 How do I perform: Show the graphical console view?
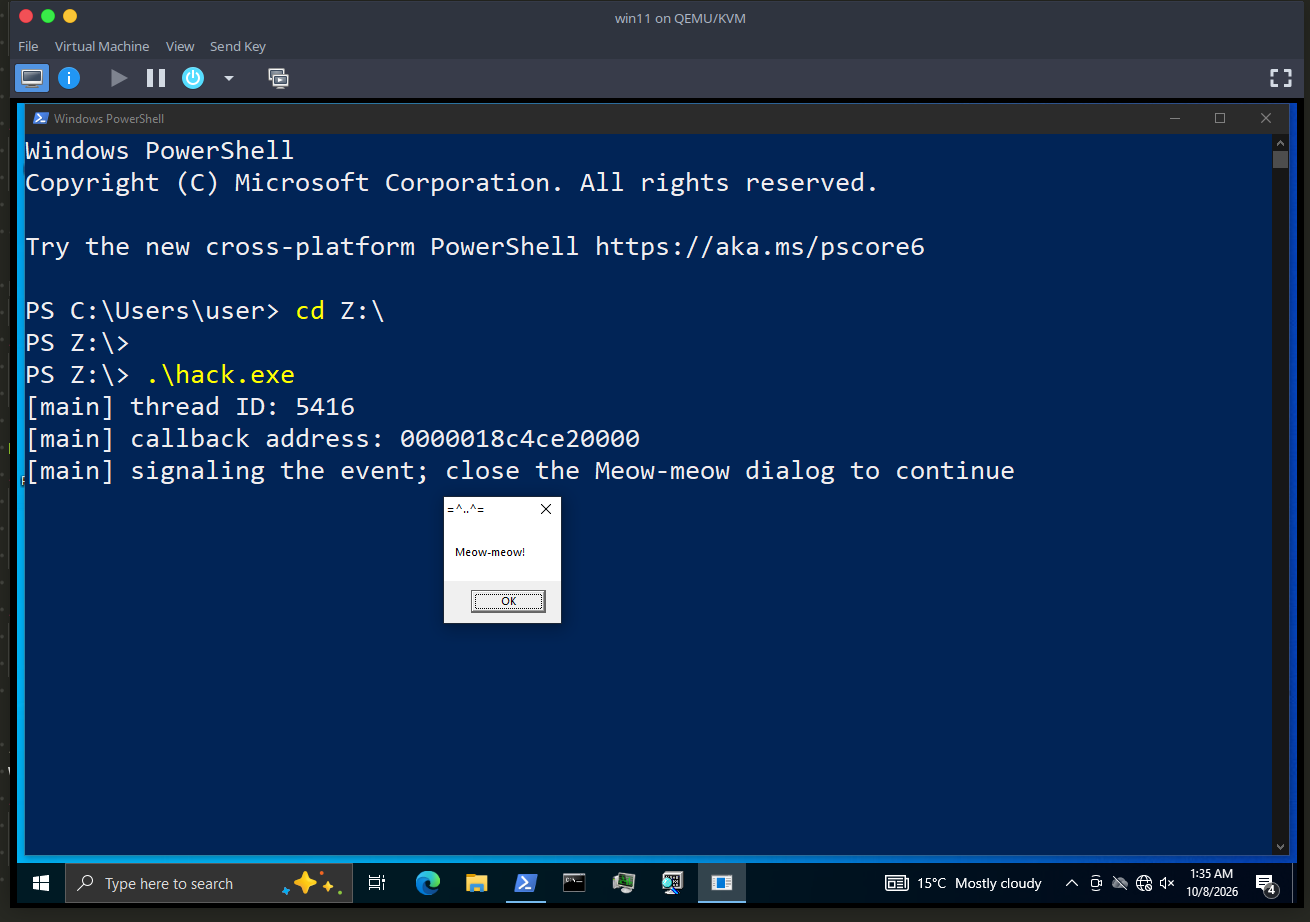pyautogui.click(x=32, y=77)
